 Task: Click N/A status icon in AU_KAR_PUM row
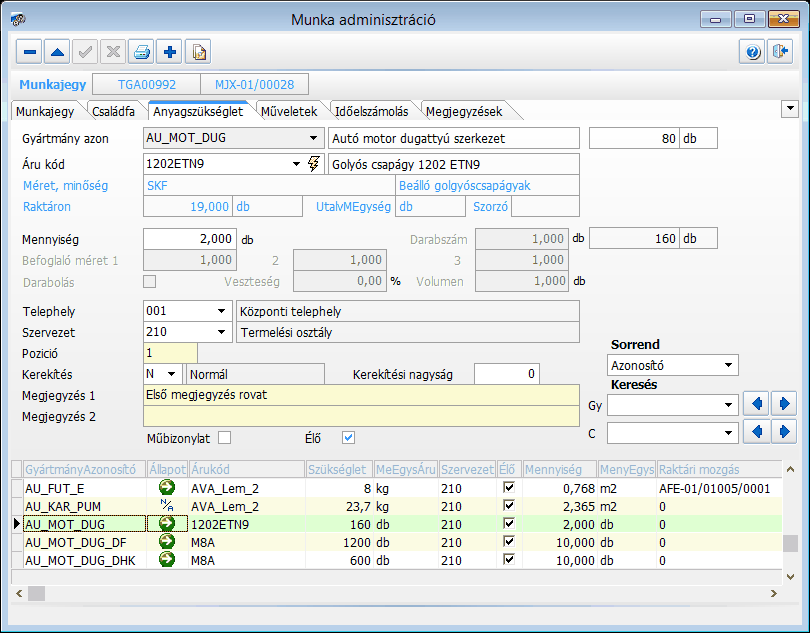(x=167, y=505)
